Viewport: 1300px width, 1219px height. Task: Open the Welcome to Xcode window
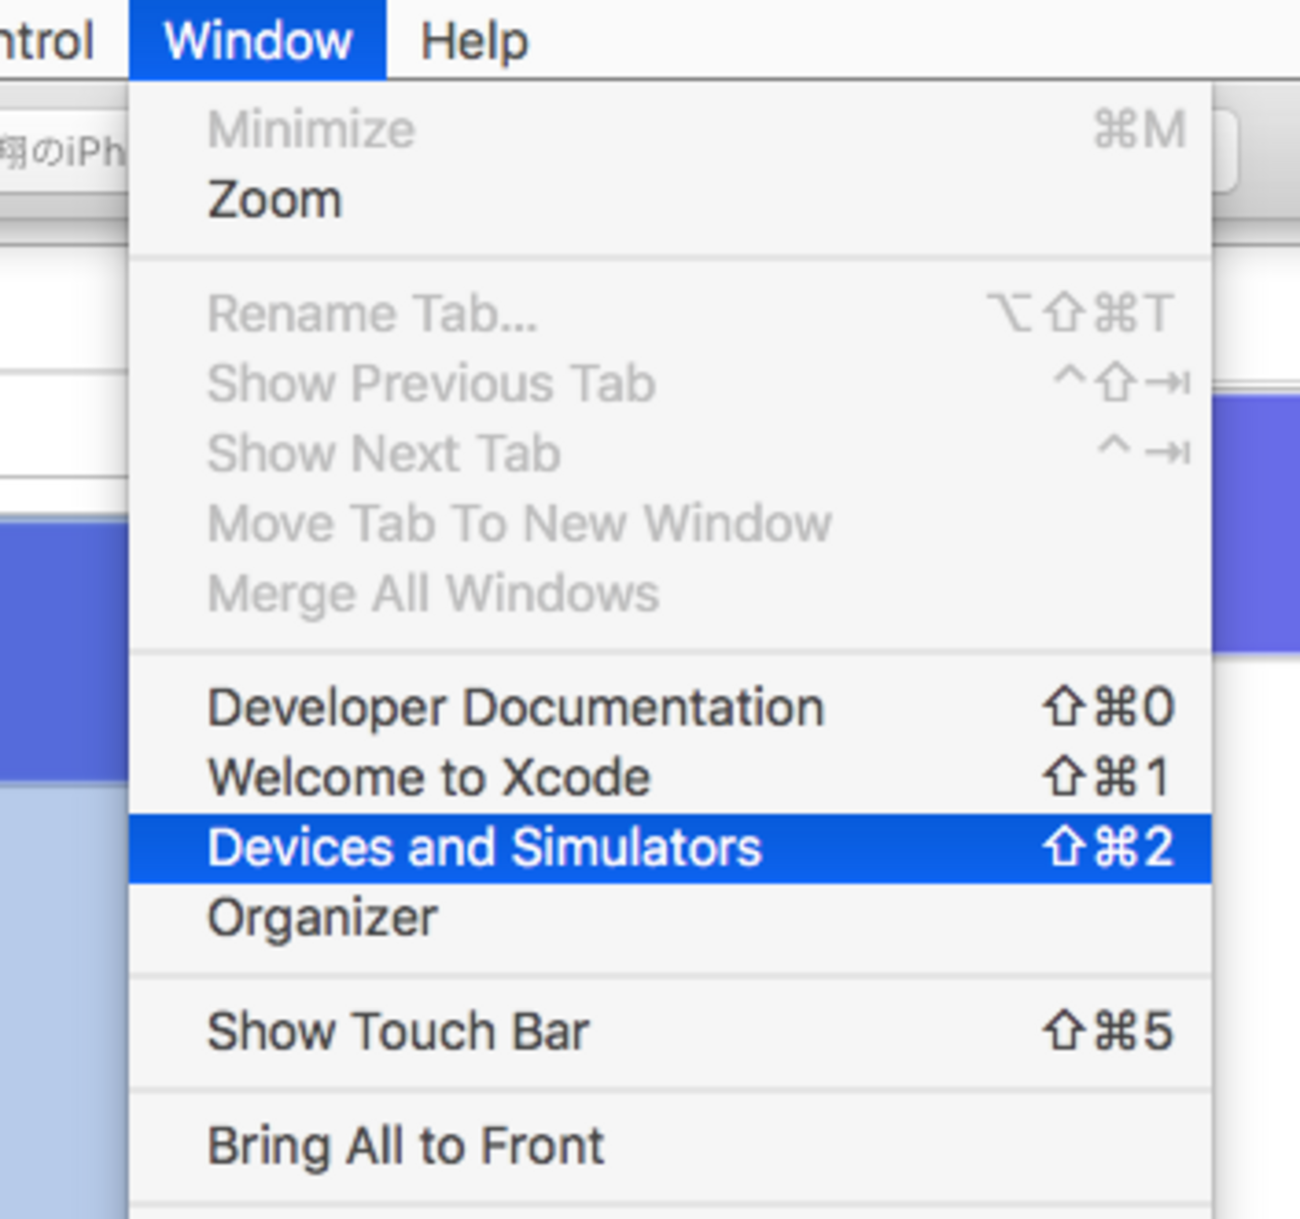pos(429,778)
